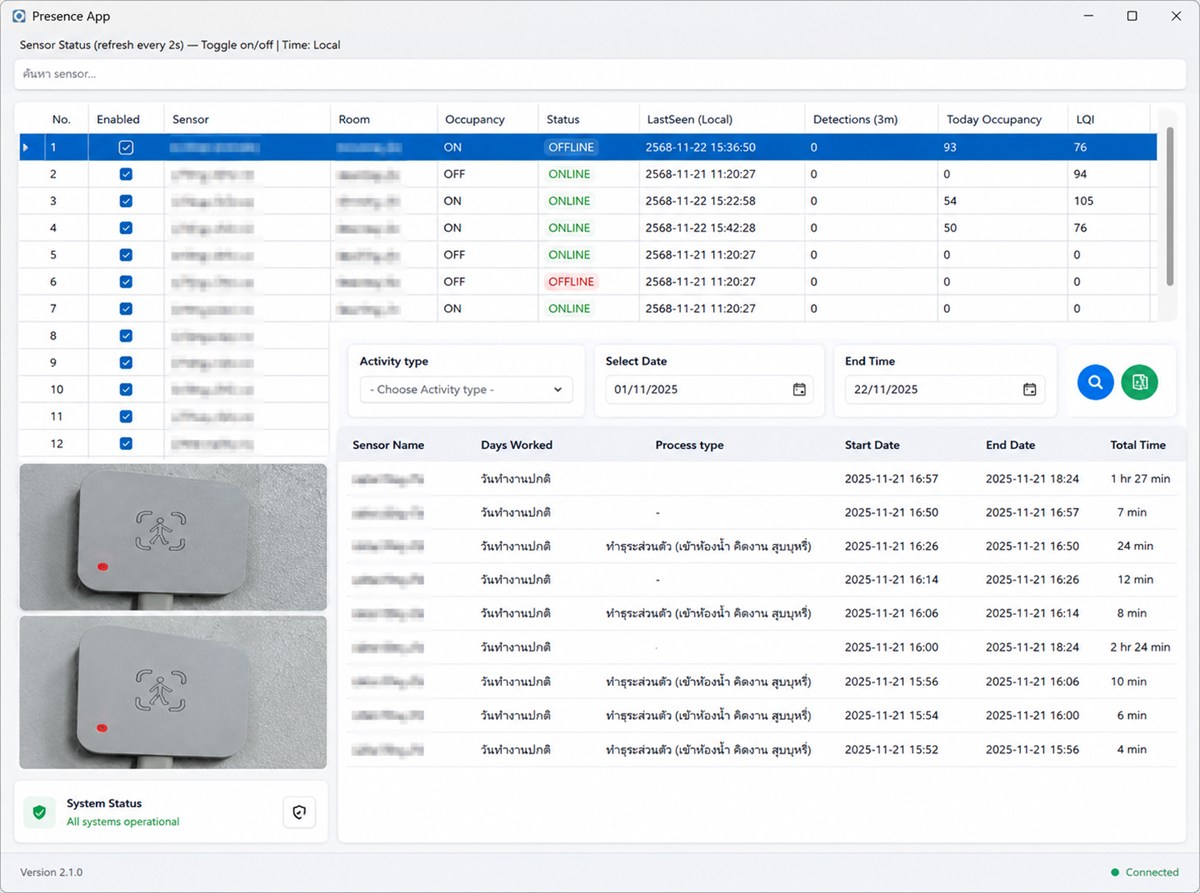
Task: Click the Total Time 12 min cell
Action: coord(1135,580)
